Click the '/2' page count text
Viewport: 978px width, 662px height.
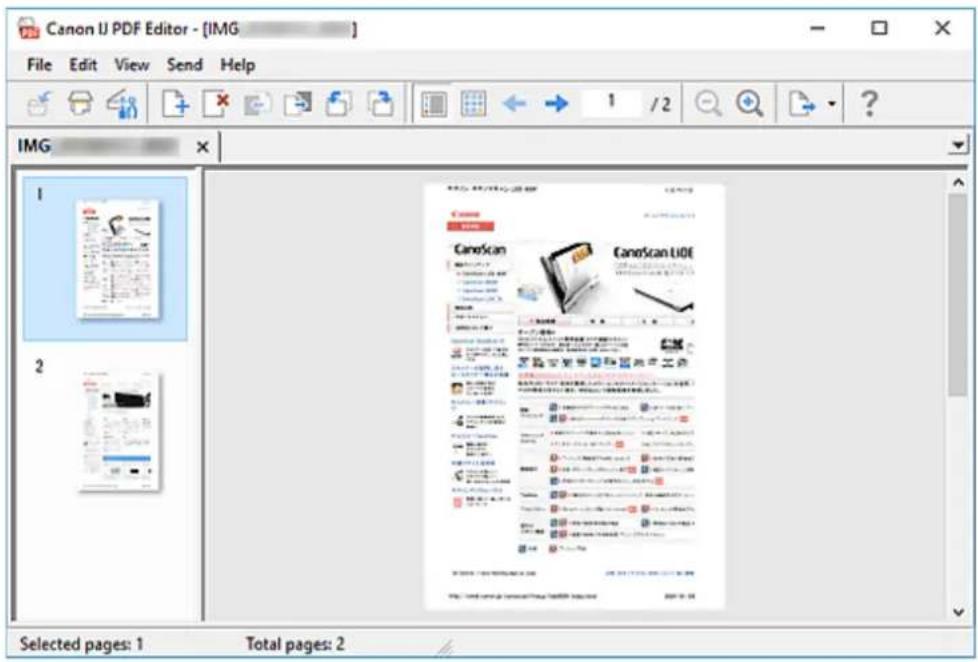coord(661,104)
